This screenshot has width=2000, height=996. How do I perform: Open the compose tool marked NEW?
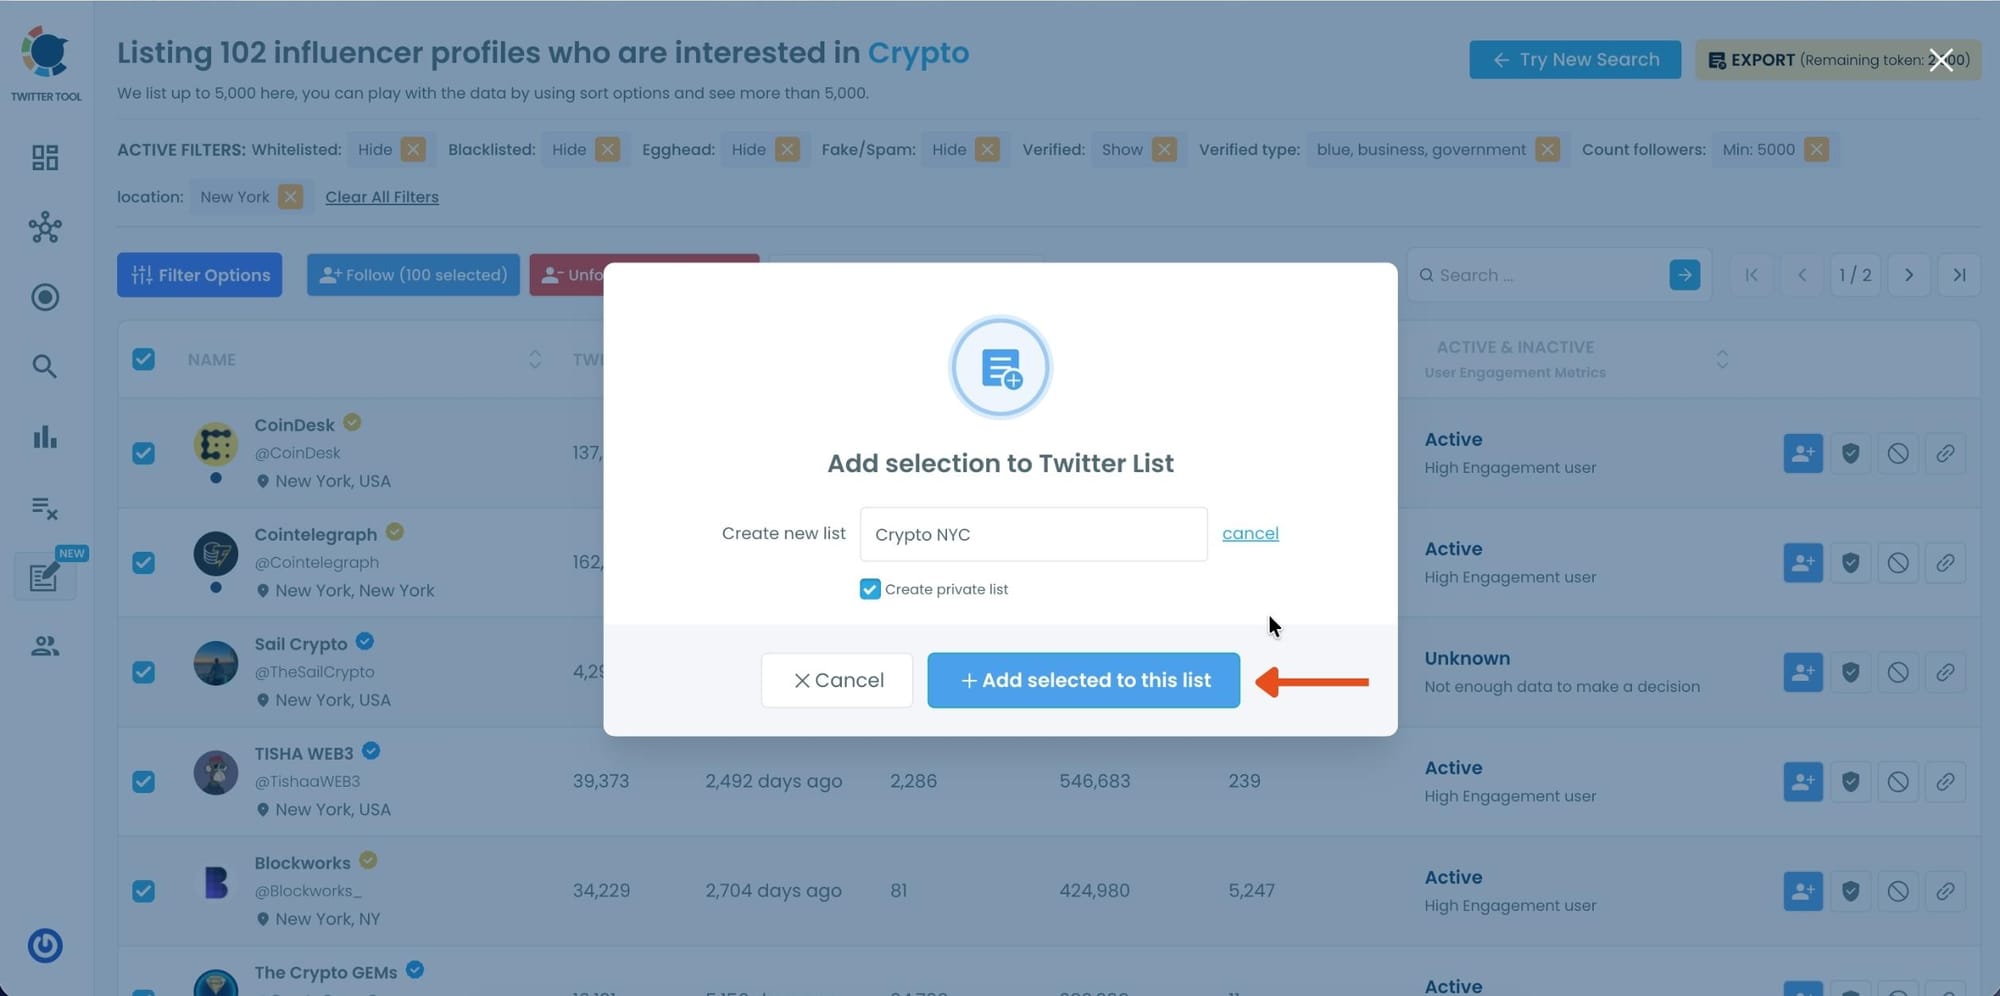[x=44, y=577]
